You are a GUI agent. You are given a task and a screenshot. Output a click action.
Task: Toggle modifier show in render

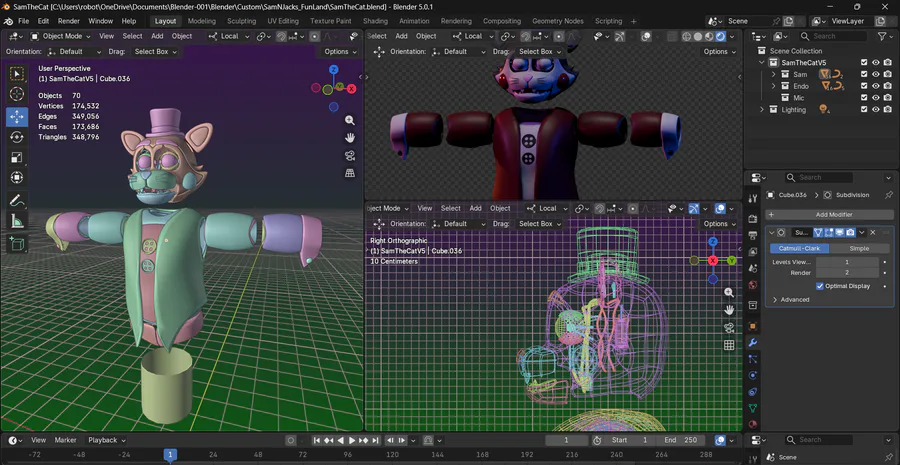point(849,232)
